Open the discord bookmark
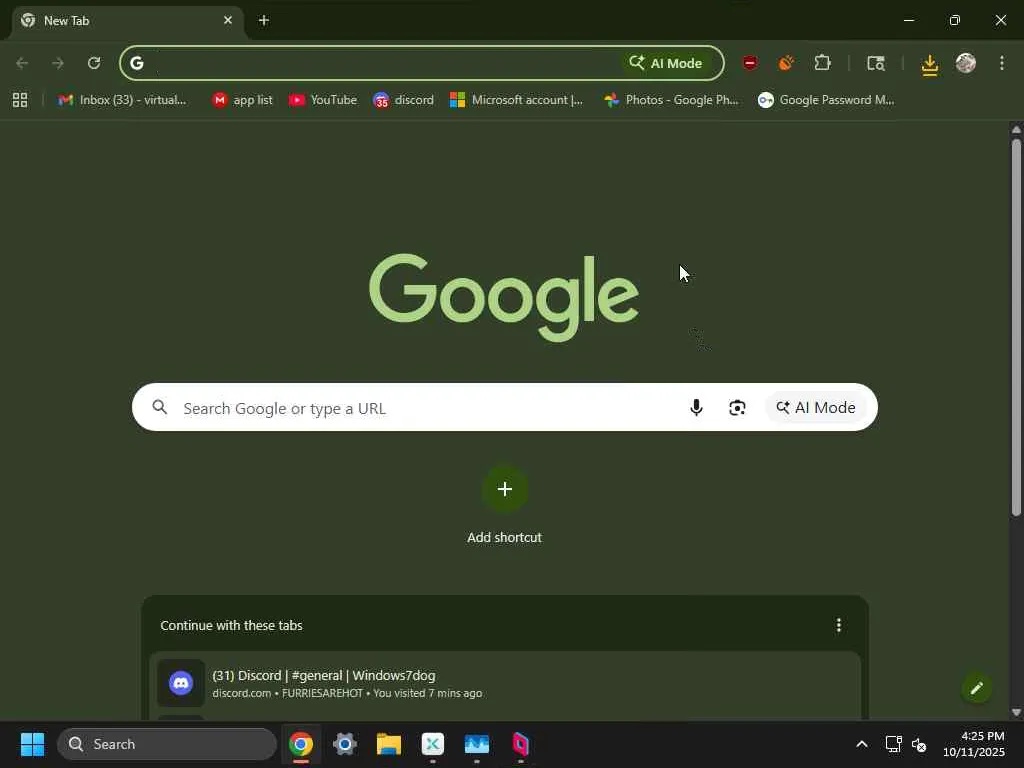1024x768 pixels. coord(403,100)
